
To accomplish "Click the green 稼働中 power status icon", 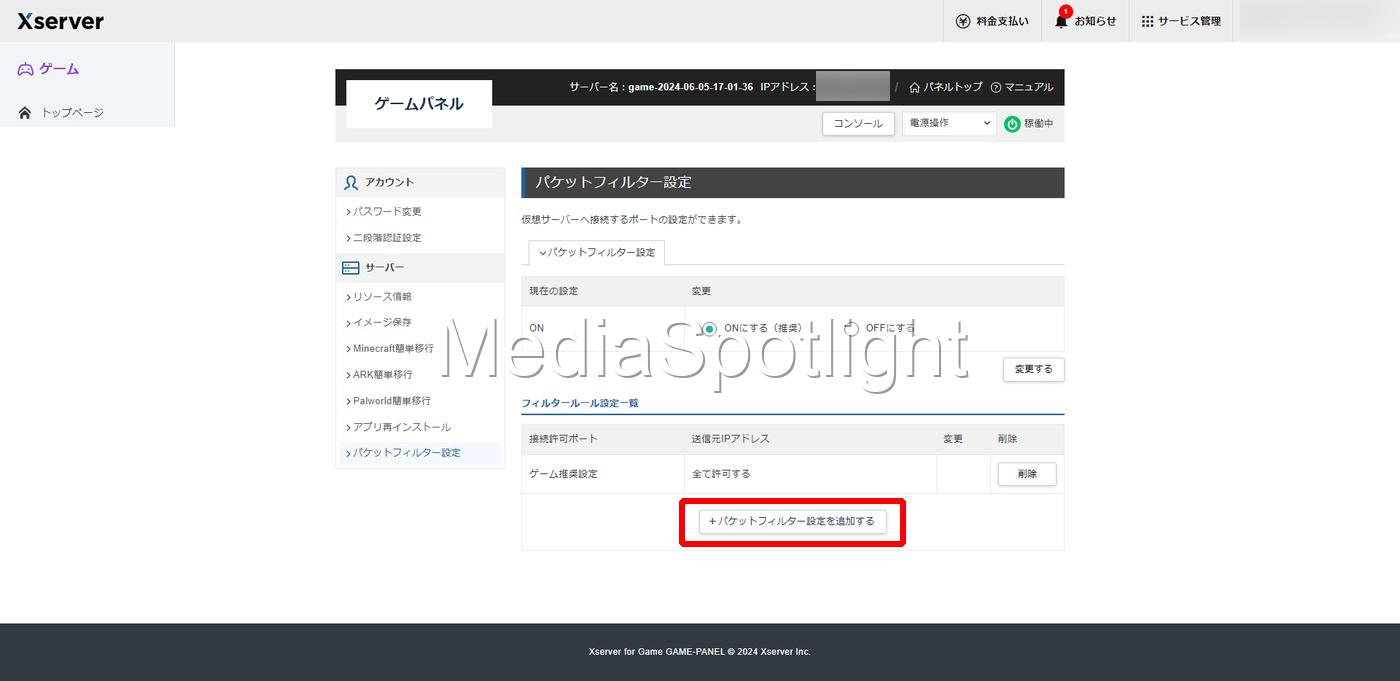I will coord(1009,123).
